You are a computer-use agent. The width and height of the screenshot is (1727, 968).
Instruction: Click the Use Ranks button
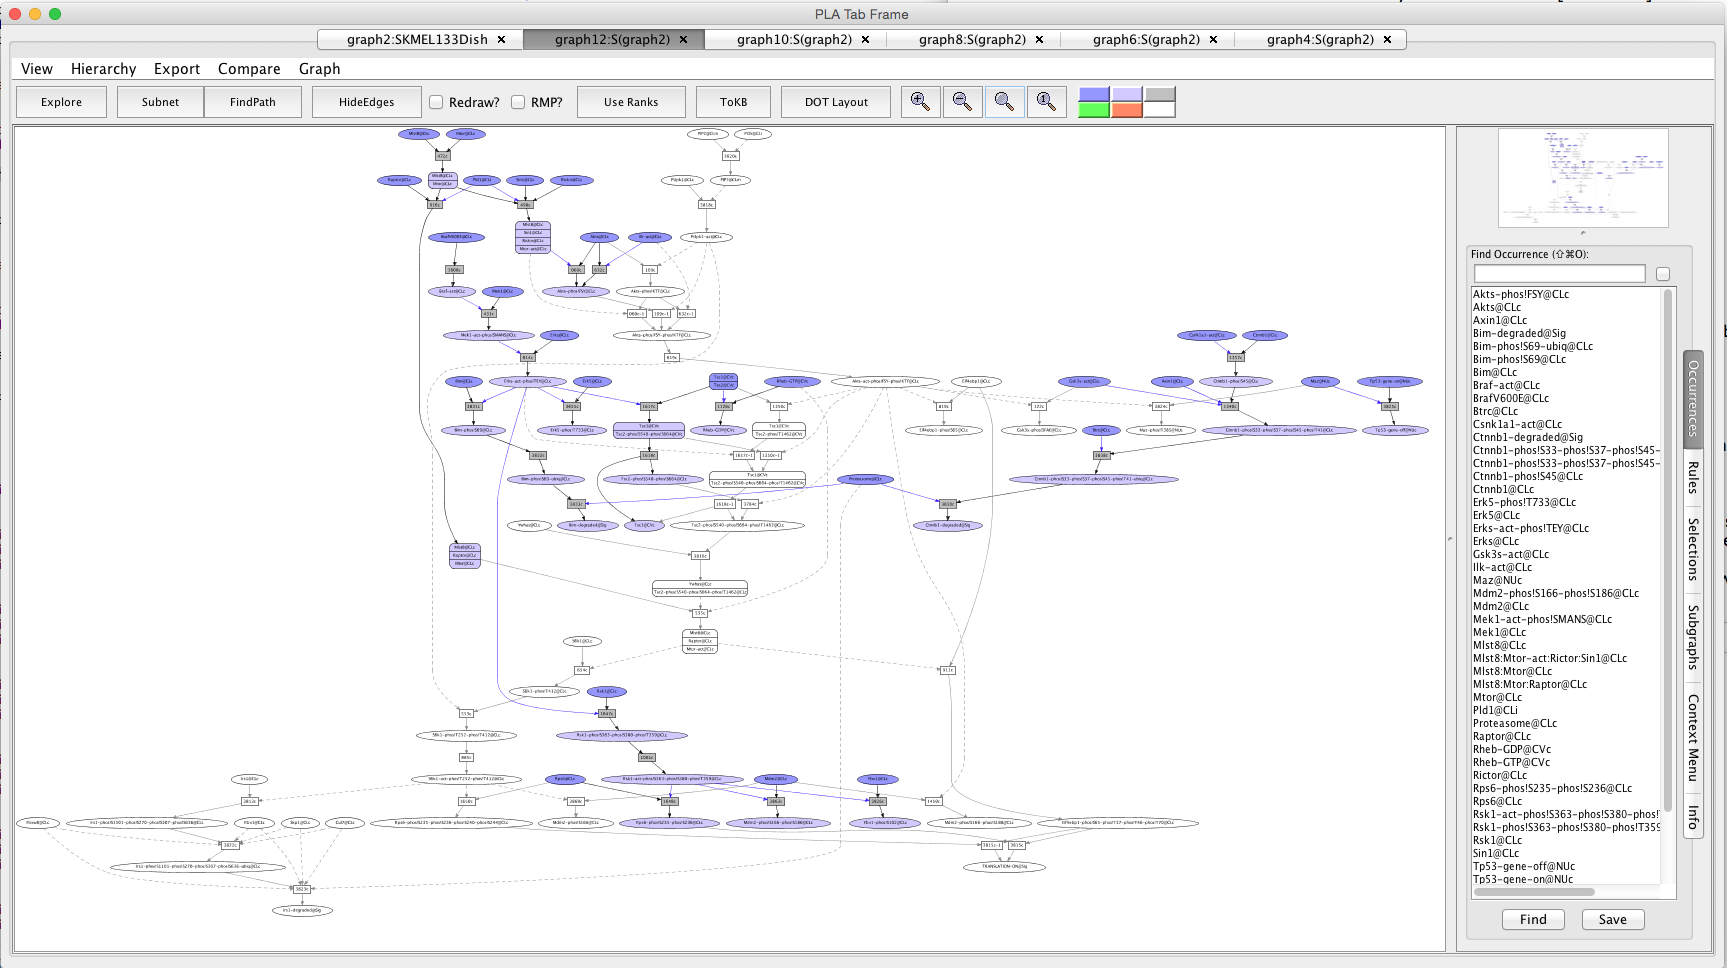pyautogui.click(x=631, y=102)
